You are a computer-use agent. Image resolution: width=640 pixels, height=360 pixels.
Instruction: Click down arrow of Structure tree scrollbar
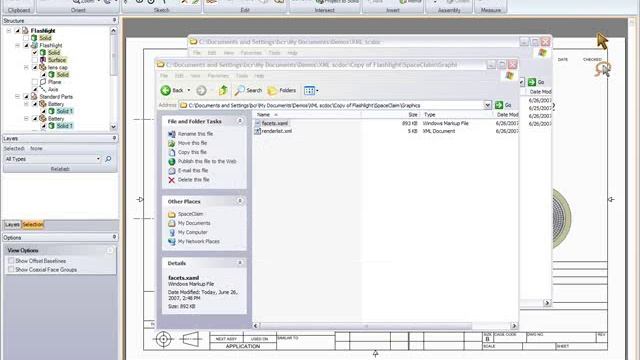[113, 127]
